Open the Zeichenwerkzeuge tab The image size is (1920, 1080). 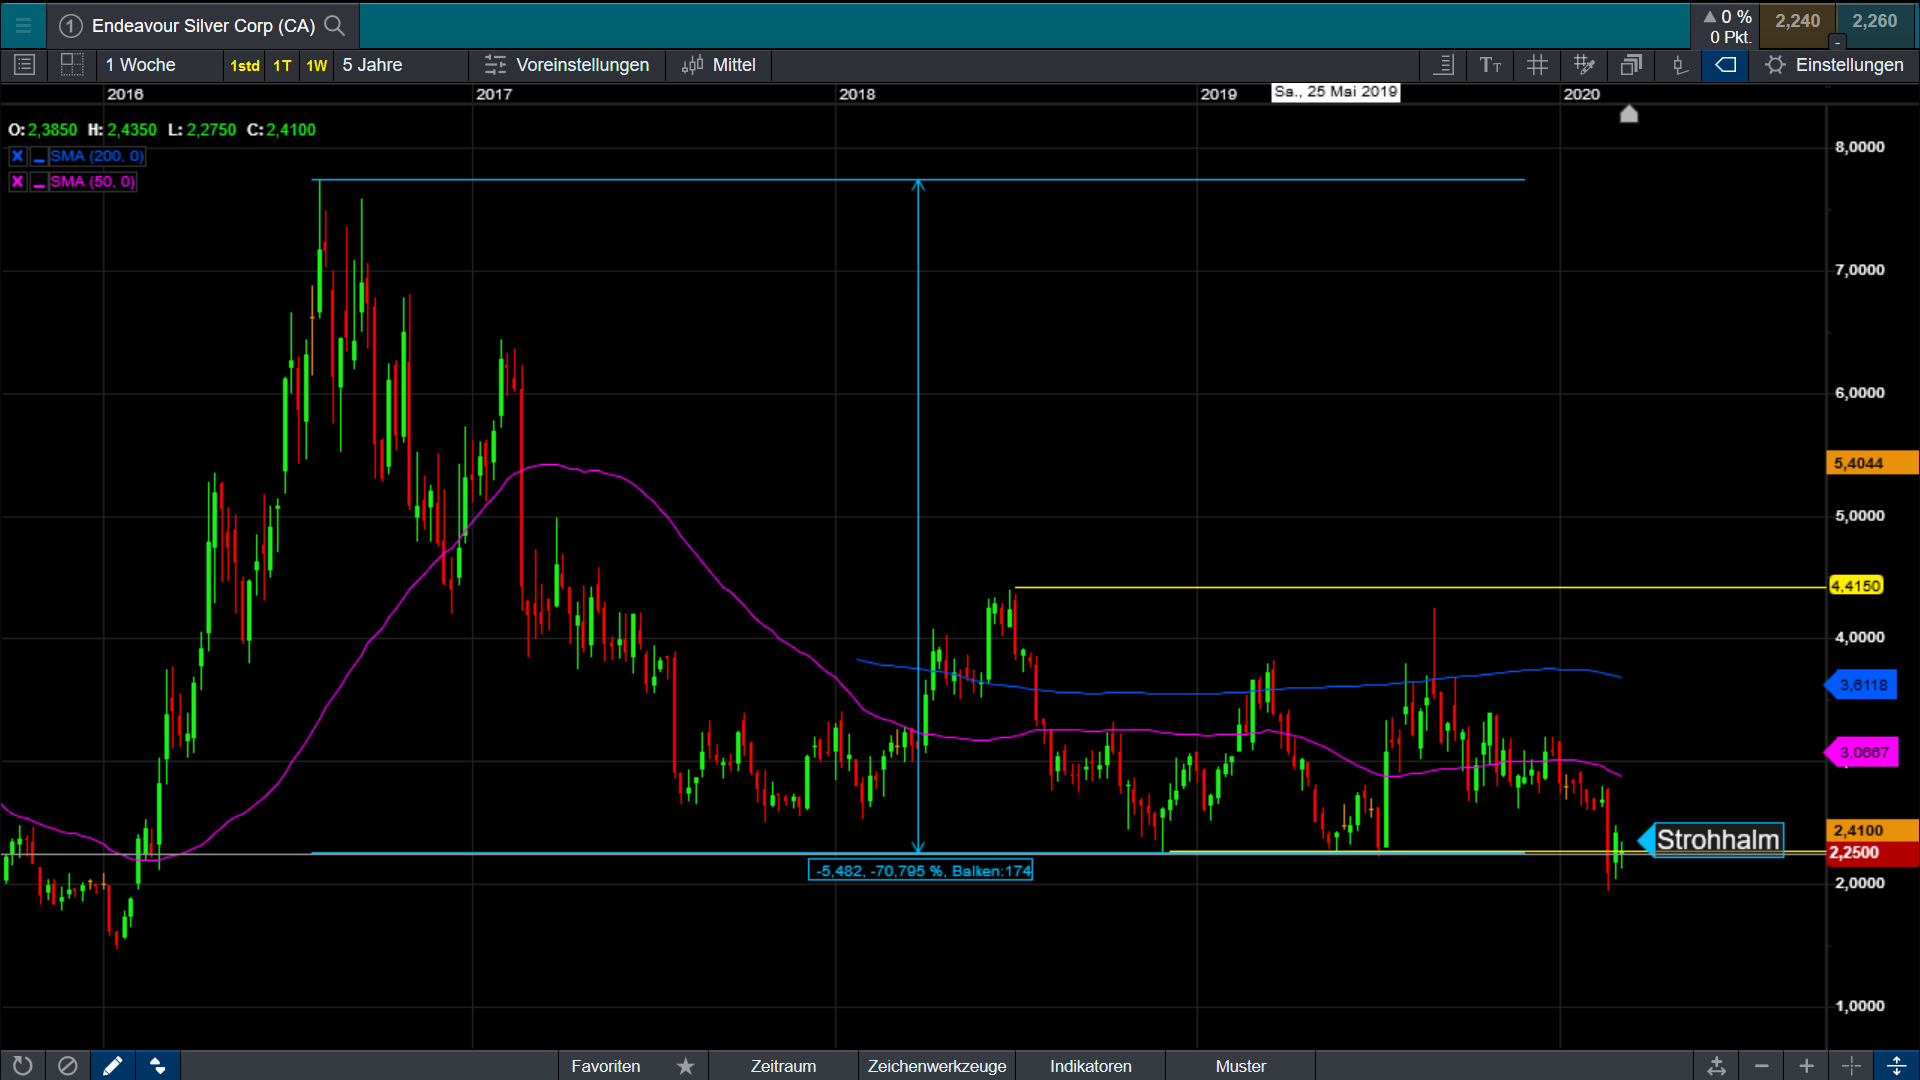tap(936, 1066)
